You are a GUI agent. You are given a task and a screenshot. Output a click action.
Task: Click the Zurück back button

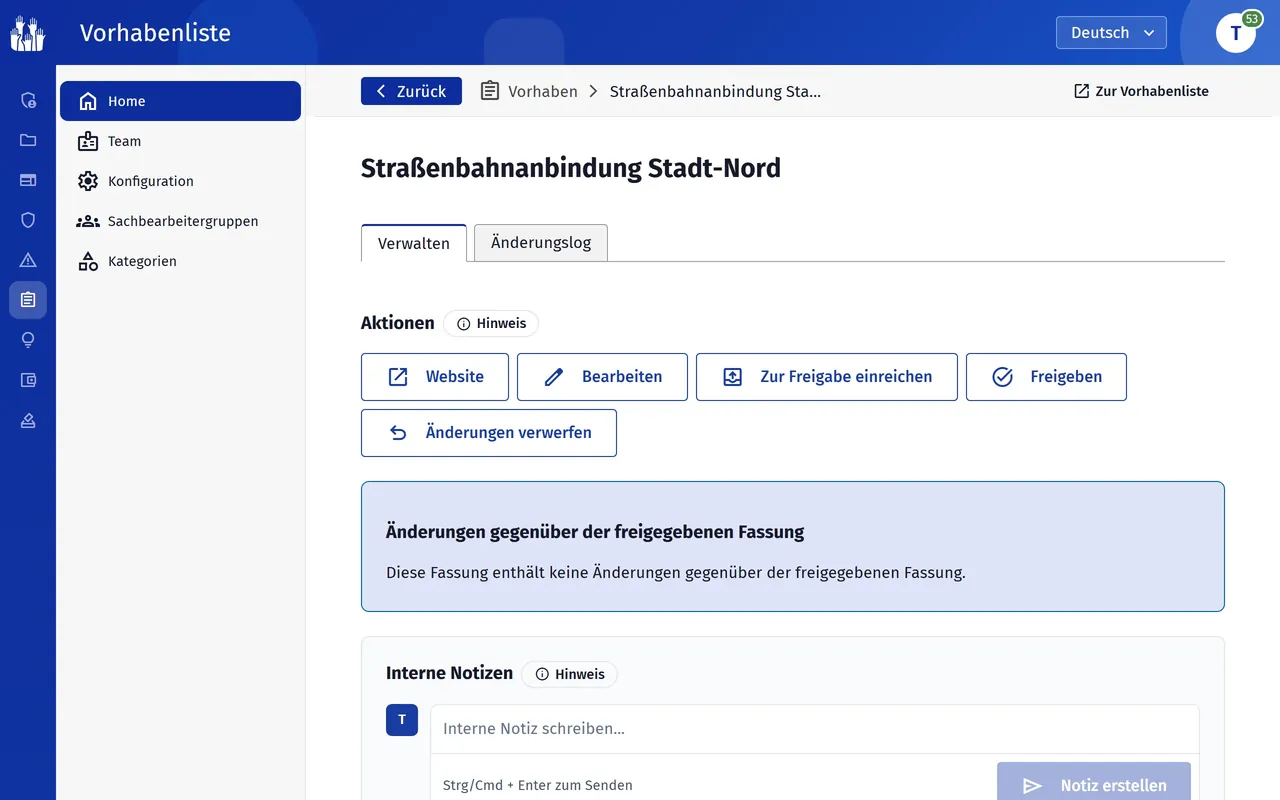click(411, 91)
